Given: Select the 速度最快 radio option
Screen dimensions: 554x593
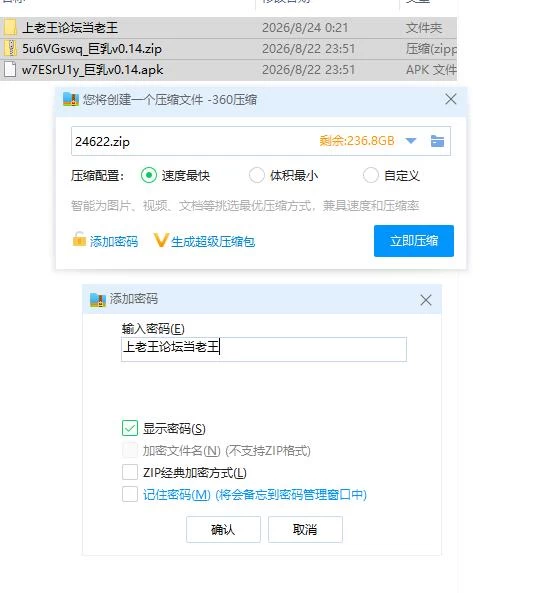Looking at the screenshot, I should click(x=149, y=175).
